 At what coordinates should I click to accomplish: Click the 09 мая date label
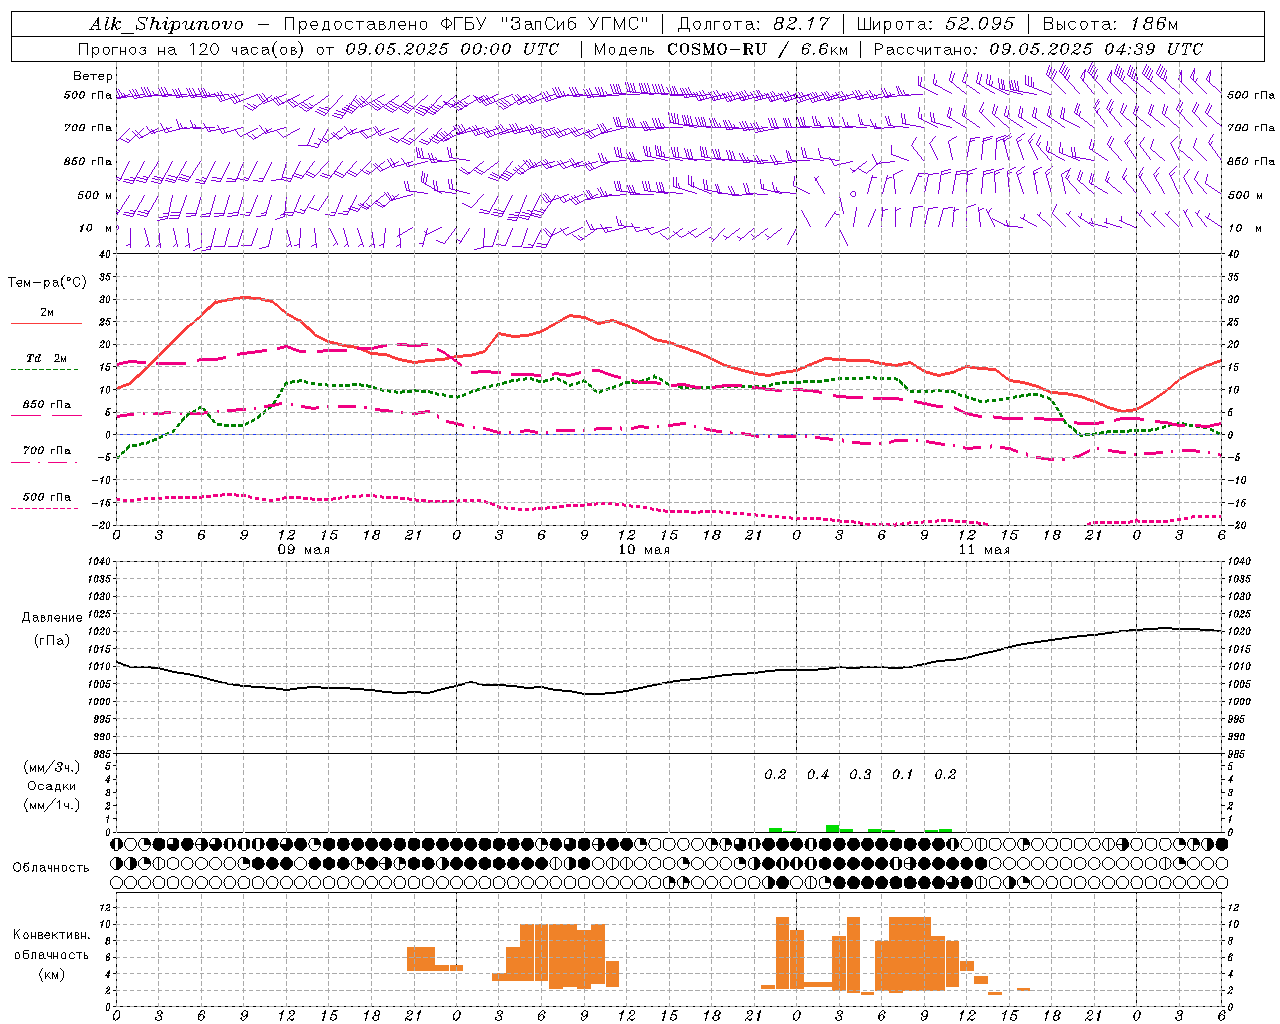click(304, 550)
